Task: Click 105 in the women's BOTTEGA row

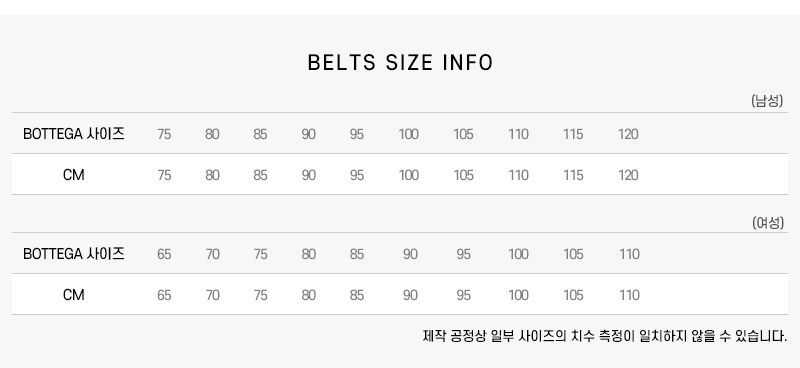Action: coord(573,254)
